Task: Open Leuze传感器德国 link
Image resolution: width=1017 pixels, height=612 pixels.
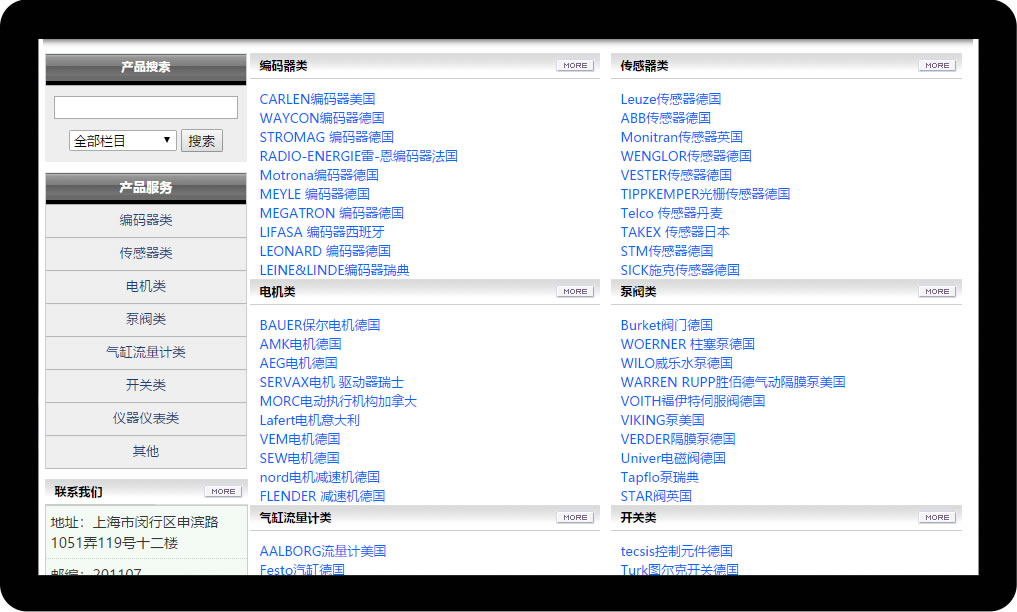Action: [x=671, y=99]
